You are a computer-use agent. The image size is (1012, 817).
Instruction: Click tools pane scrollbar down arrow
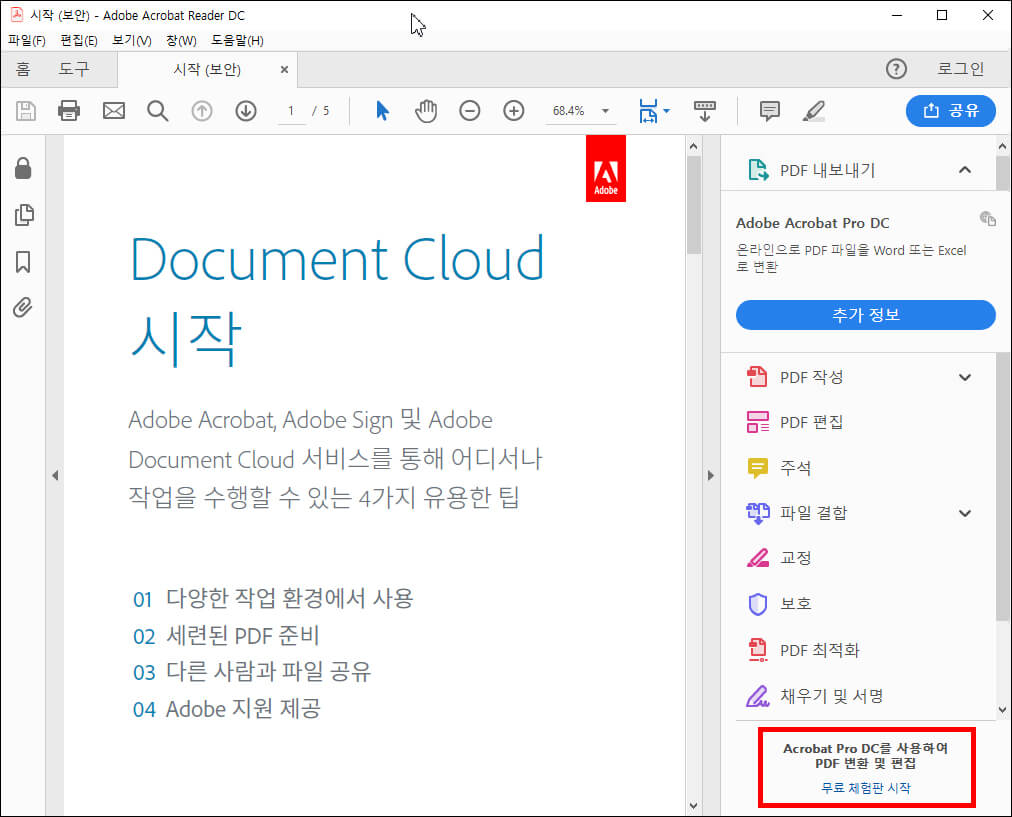click(x=1002, y=710)
